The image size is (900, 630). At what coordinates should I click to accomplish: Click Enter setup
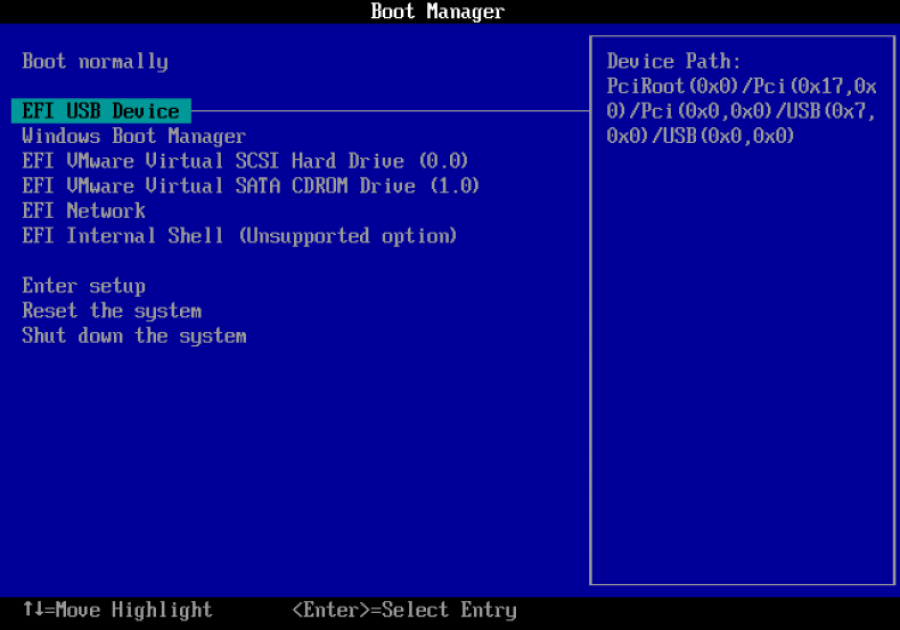(83, 285)
